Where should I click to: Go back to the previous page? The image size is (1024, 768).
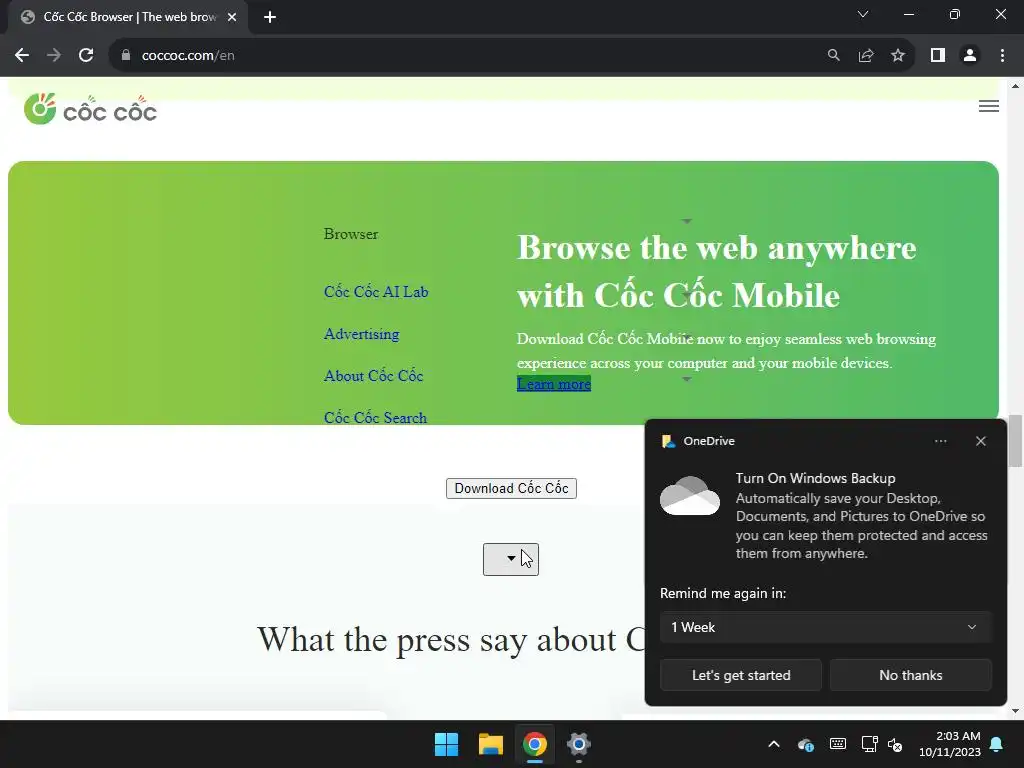pyautogui.click(x=22, y=56)
